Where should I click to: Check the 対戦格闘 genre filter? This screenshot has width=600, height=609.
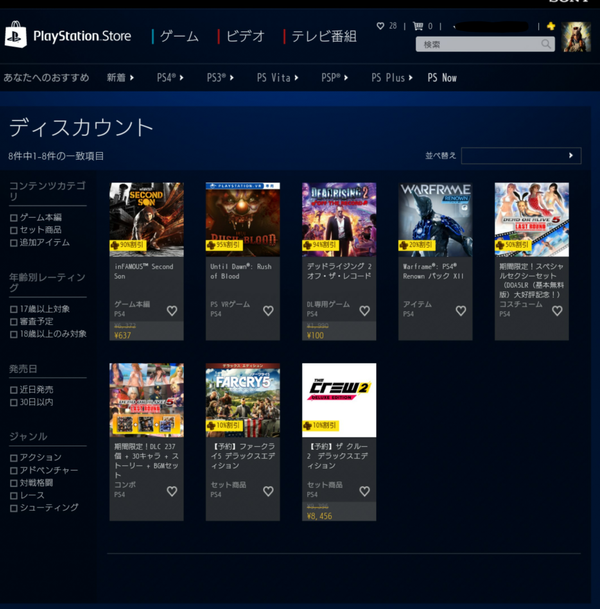pos(14,483)
